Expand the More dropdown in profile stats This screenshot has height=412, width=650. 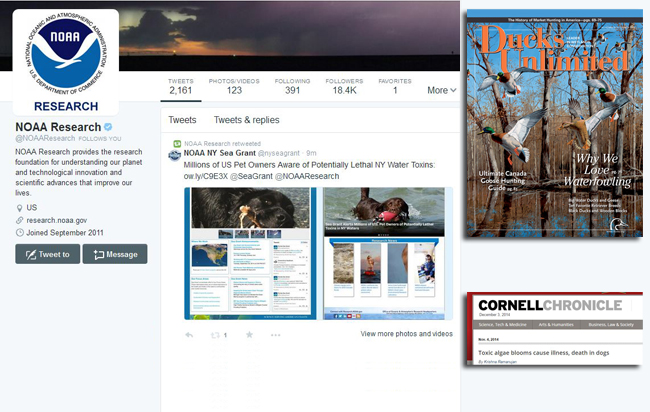click(x=441, y=90)
